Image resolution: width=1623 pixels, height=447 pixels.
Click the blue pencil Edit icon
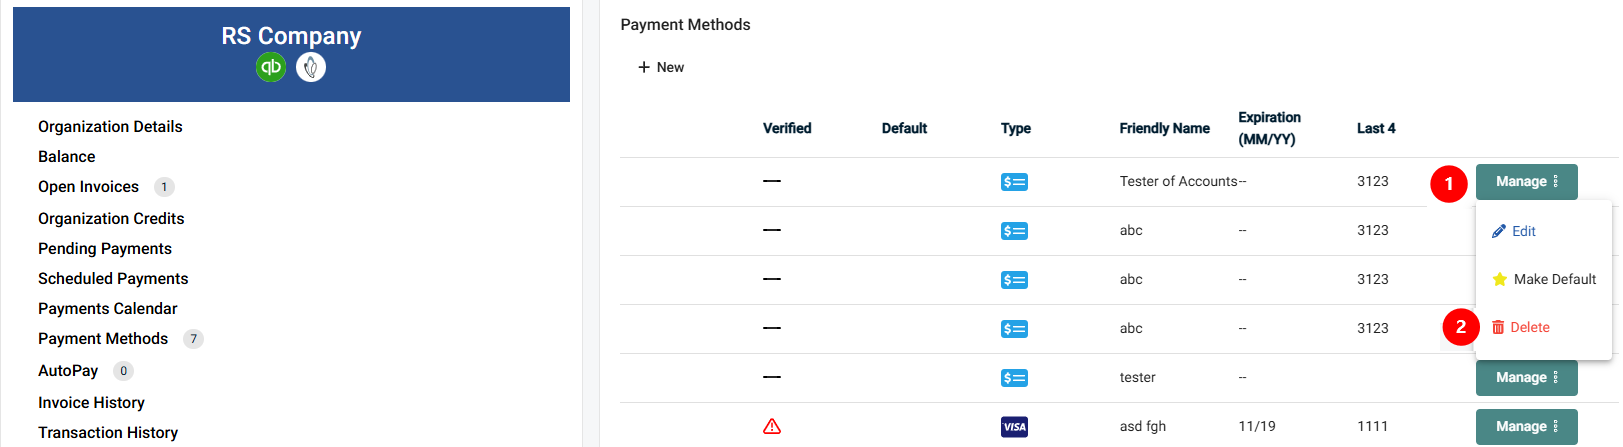pyautogui.click(x=1499, y=231)
